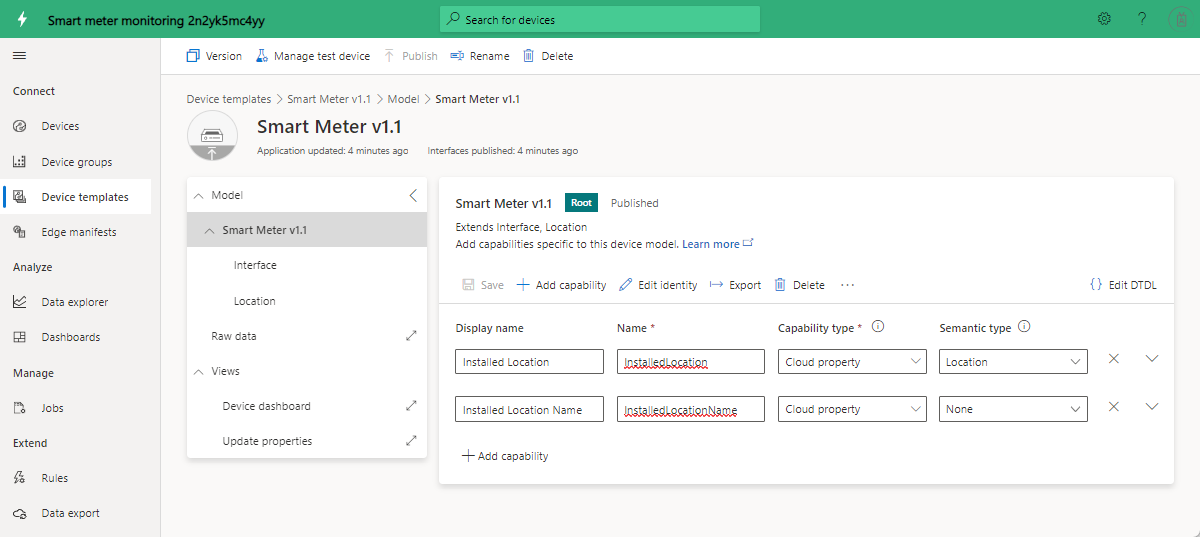Click the Model breadcrumb link

(403, 99)
